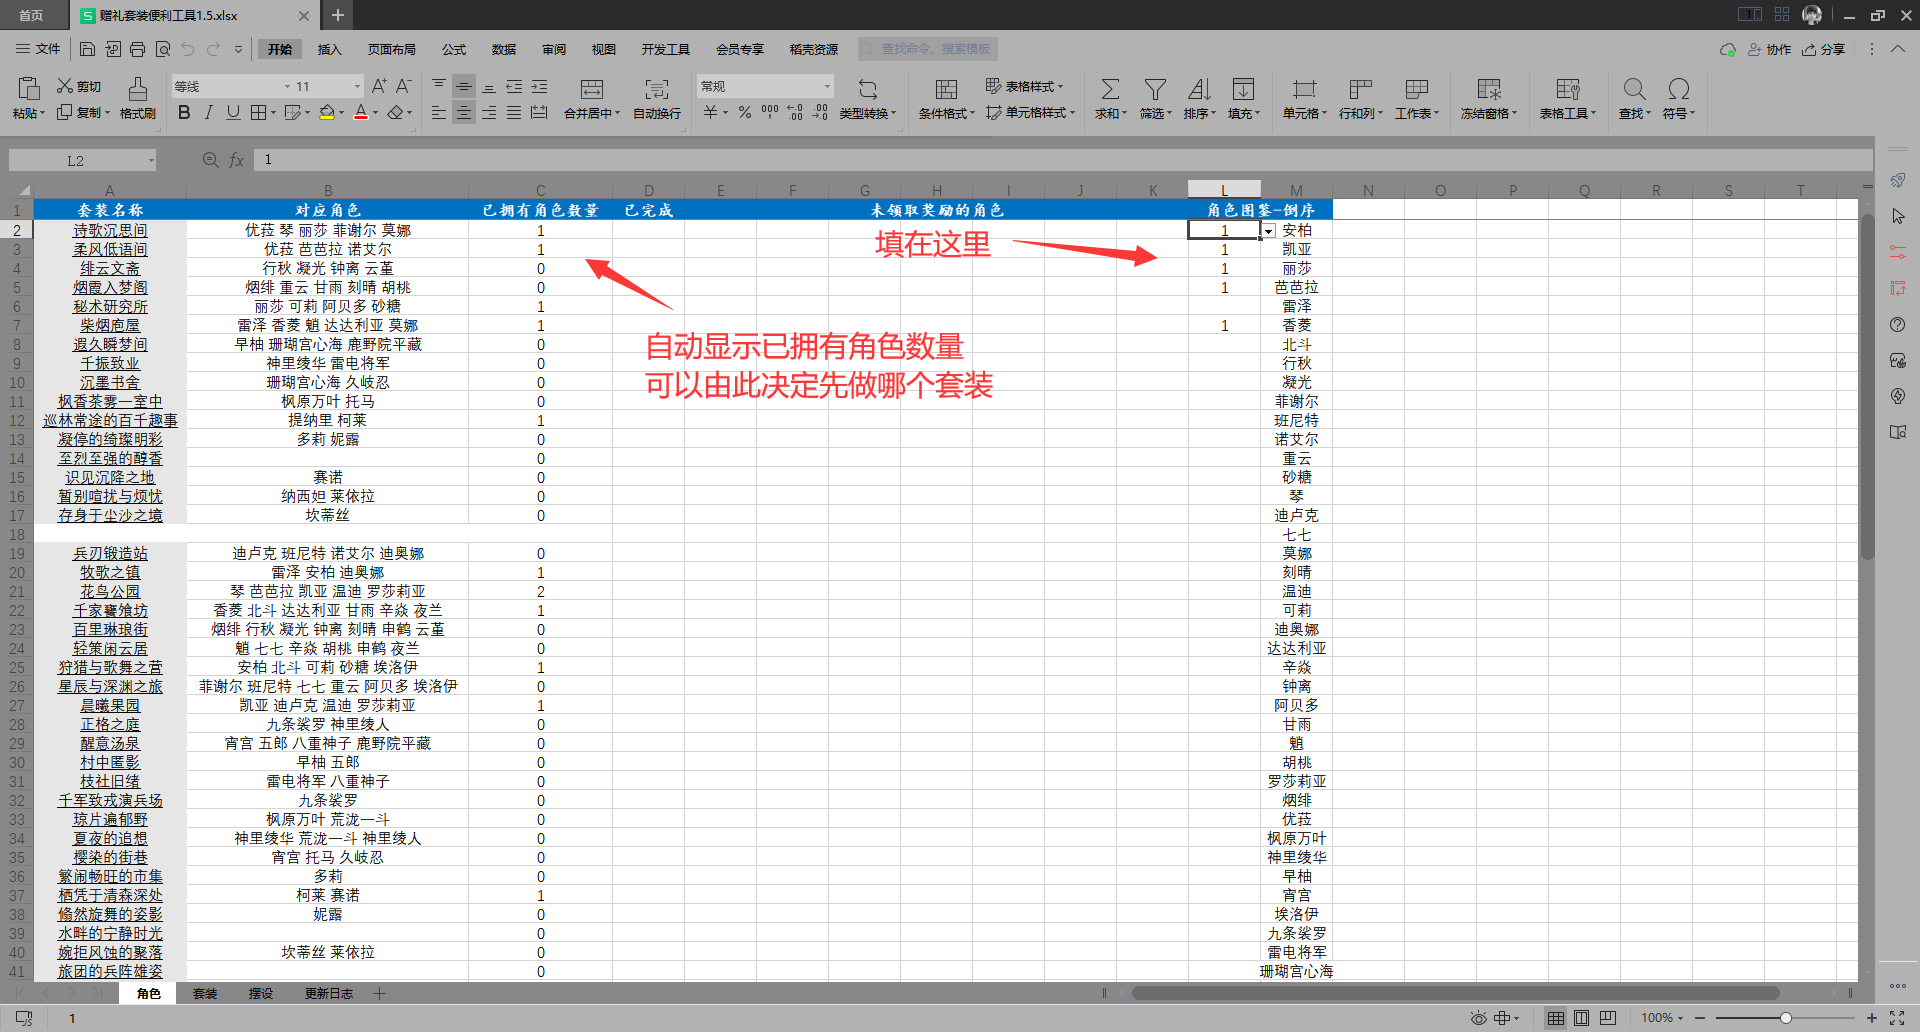Click the Find (查找) magnifier icon
Image resolution: width=1920 pixels, height=1032 pixels.
tap(1635, 89)
